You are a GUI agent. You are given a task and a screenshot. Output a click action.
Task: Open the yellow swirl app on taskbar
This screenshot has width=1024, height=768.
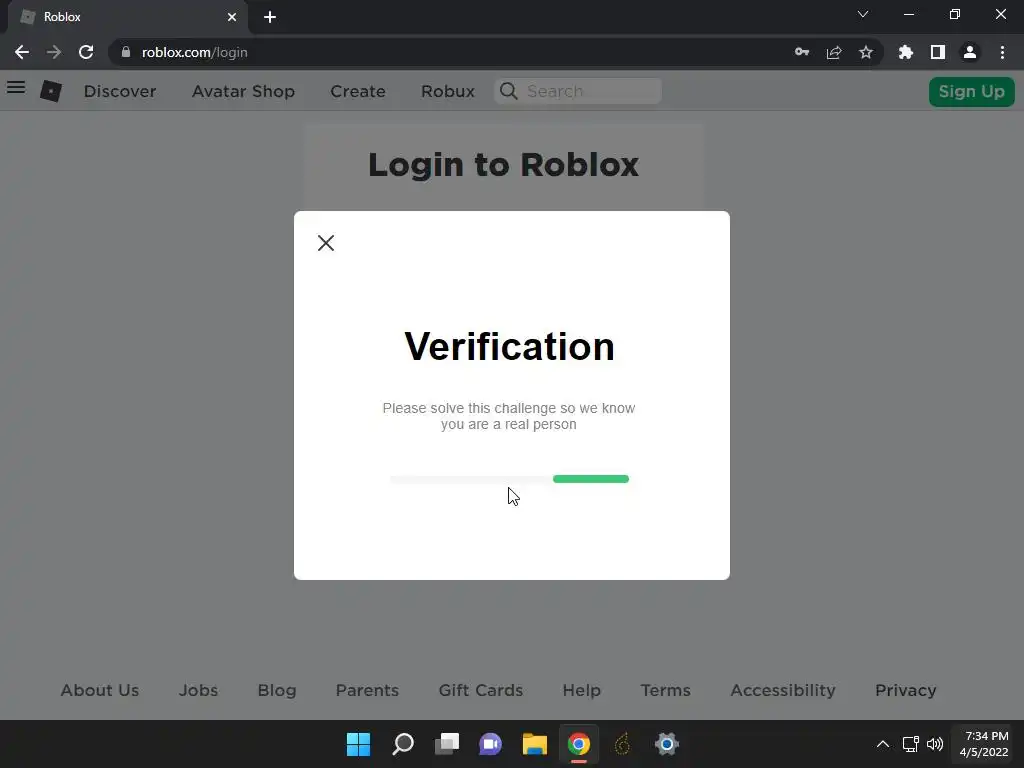(622, 744)
